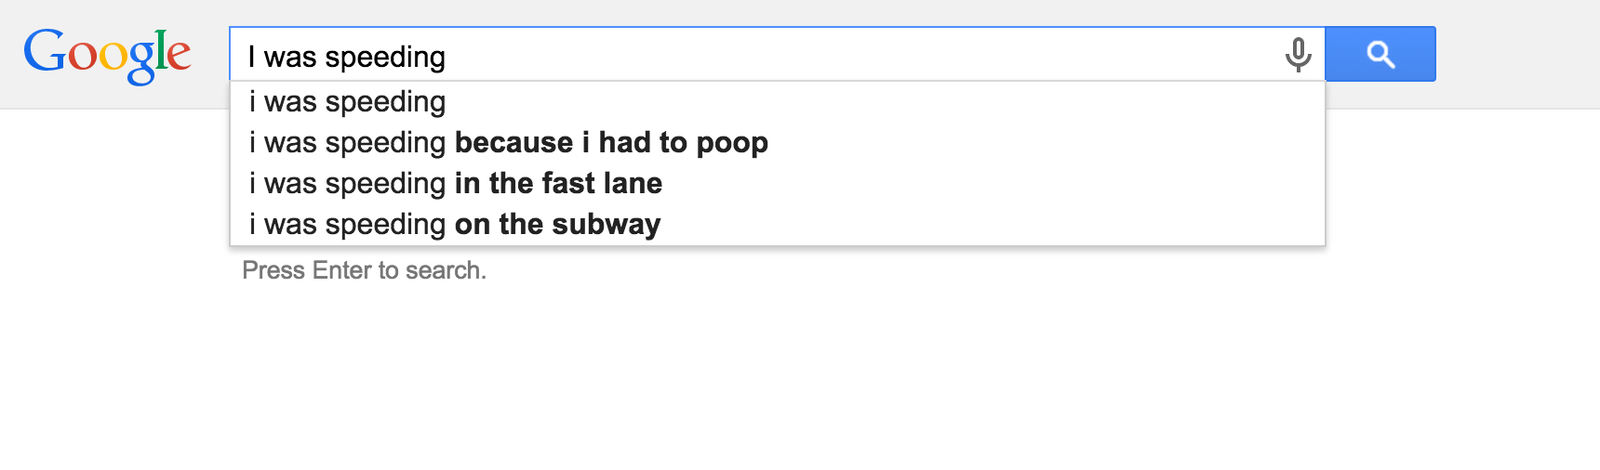Select the "on the subway" autocomplete suggestion
This screenshot has width=1600, height=470.
tap(557, 225)
